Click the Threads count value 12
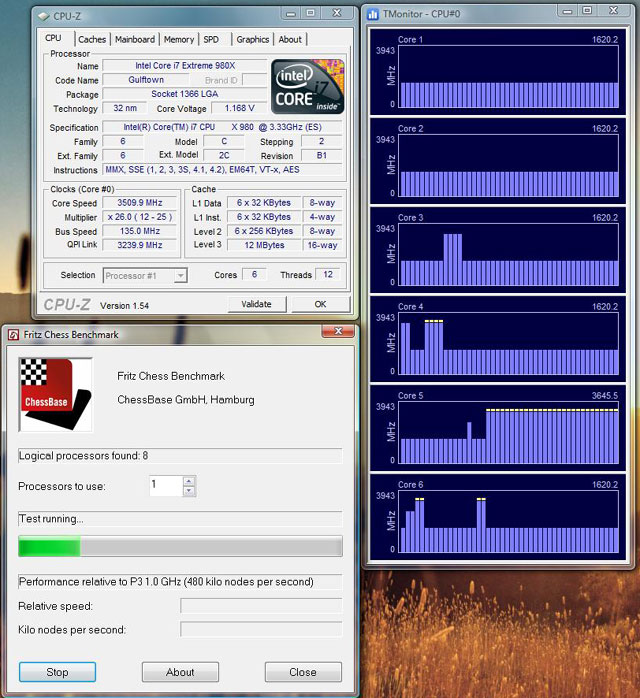This screenshot has height=698, width=640. [x=328, y=274]
